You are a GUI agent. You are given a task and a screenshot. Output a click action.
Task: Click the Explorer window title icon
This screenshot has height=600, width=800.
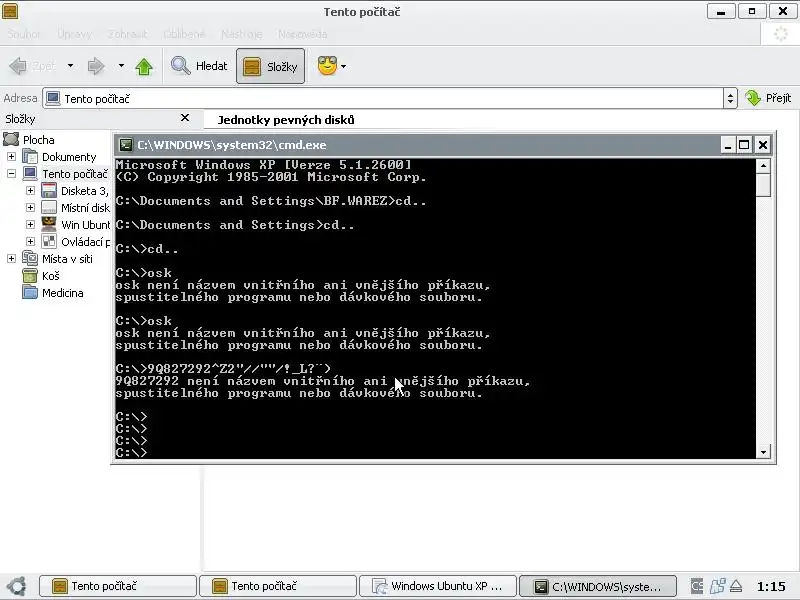pos(10,11)
